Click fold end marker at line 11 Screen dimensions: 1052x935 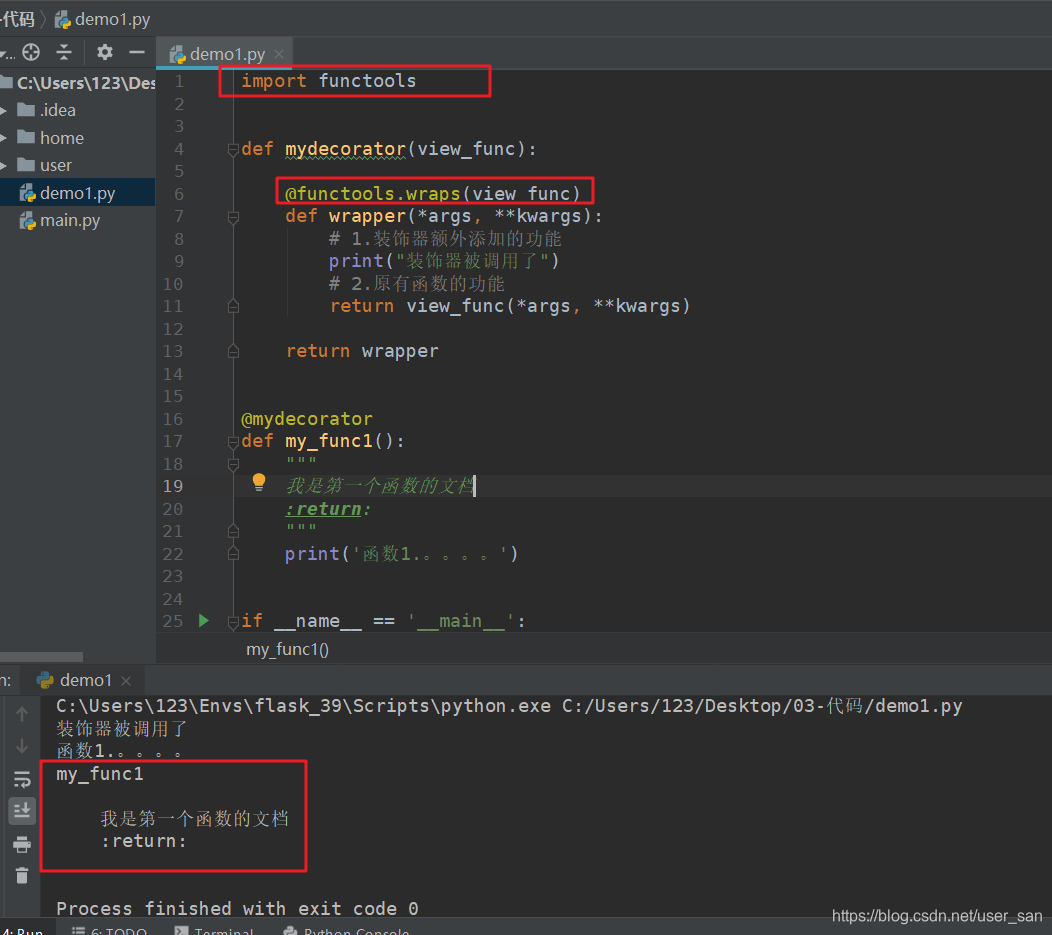233,306
